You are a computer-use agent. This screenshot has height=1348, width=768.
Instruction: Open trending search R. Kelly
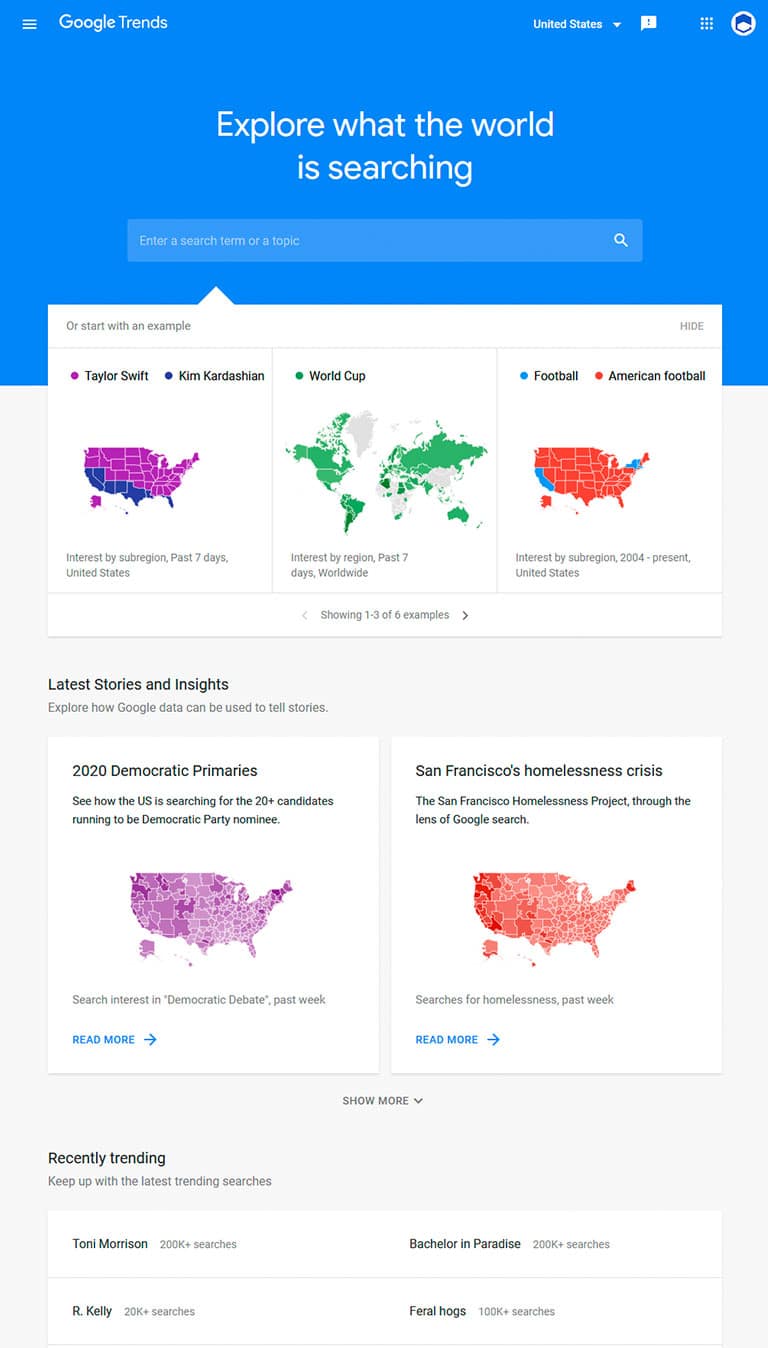[x=92, y=1311]
